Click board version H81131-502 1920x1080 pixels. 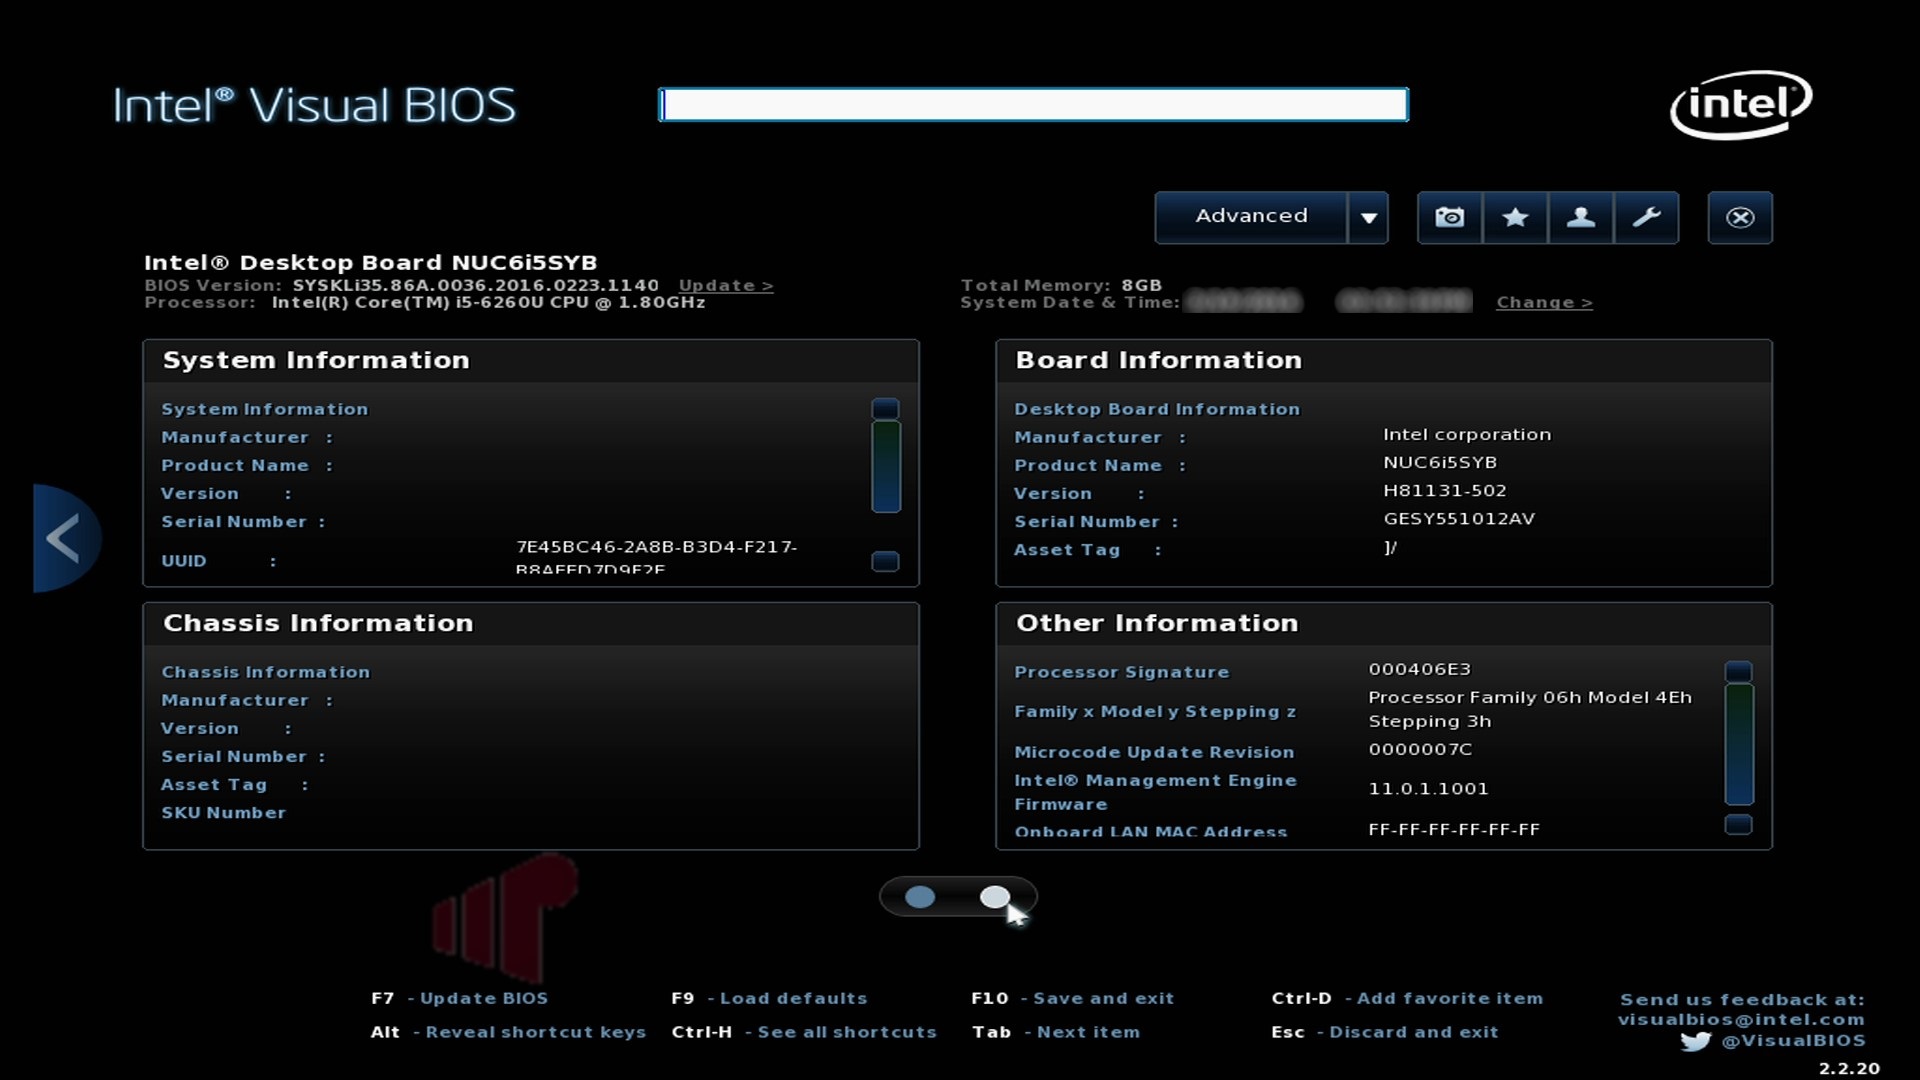(x=1444, y=490)
